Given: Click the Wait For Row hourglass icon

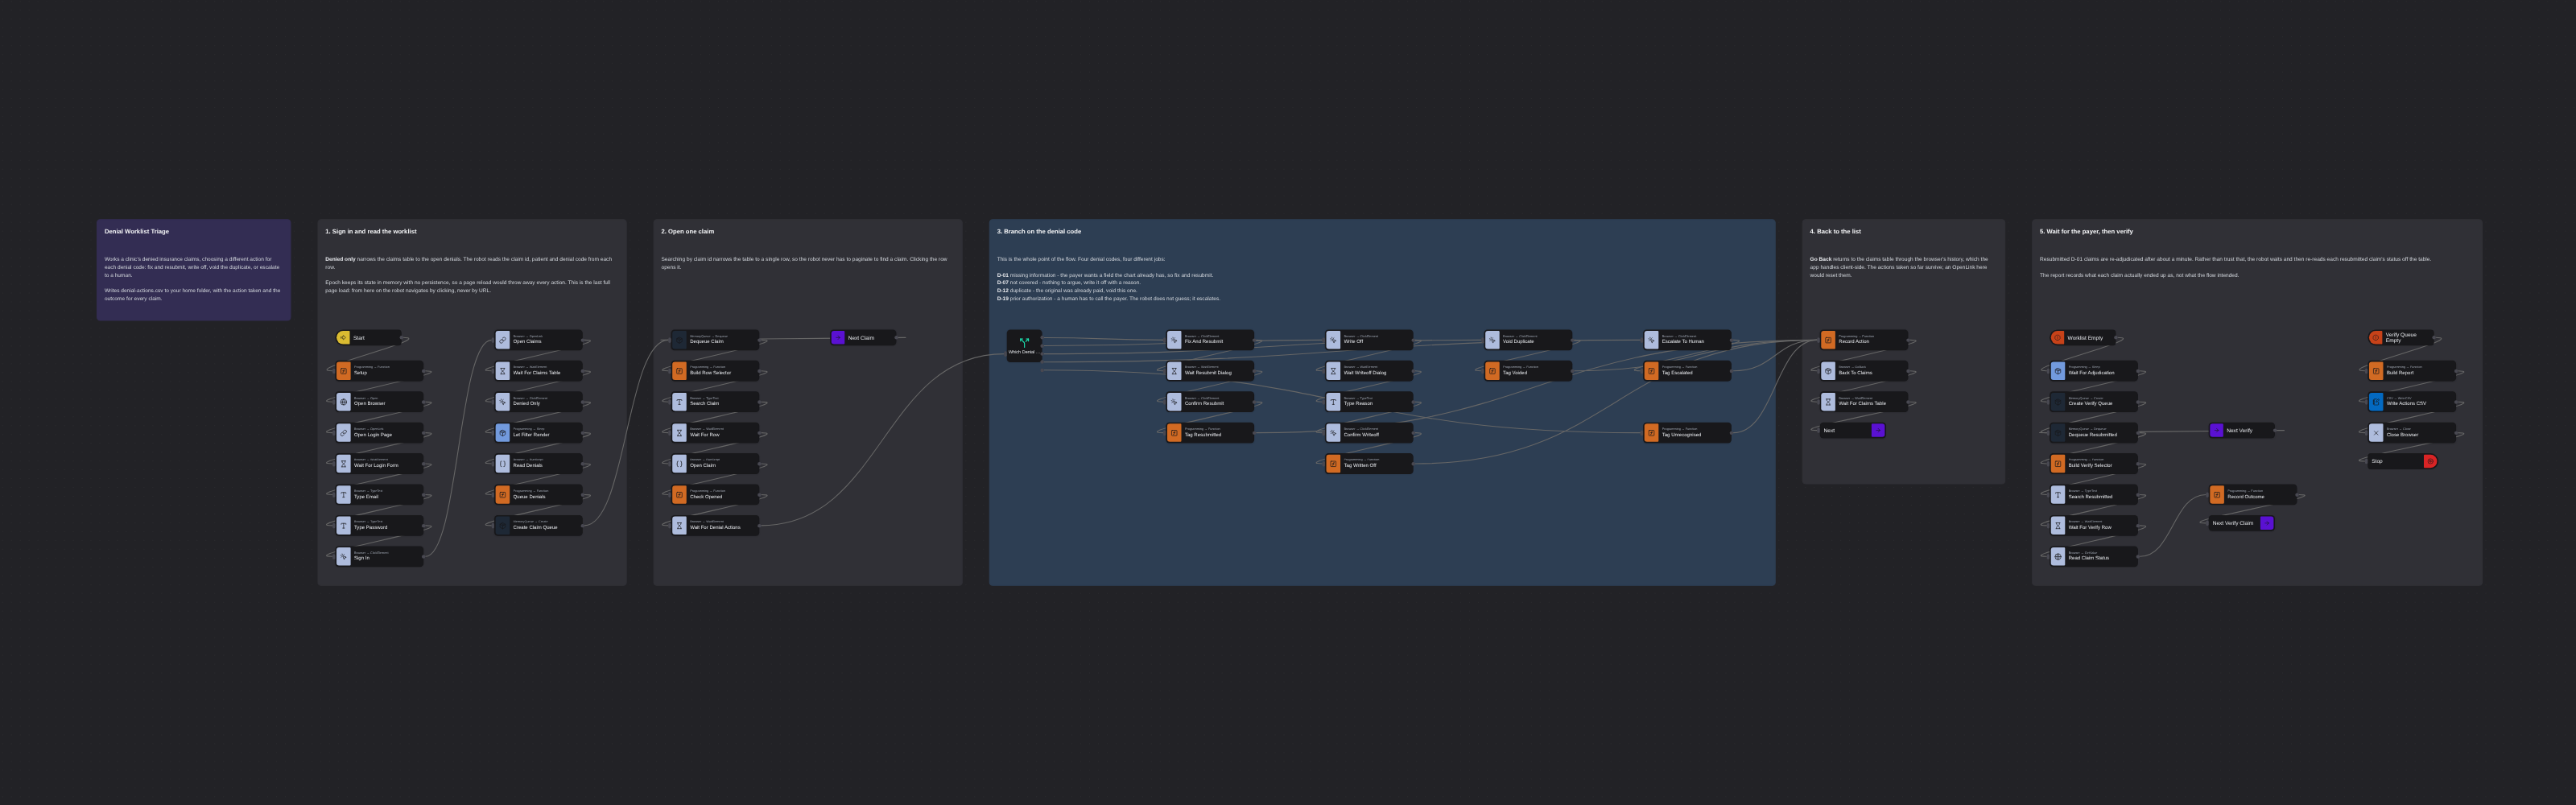Looking at the screenshot, I should click(680, 433).
